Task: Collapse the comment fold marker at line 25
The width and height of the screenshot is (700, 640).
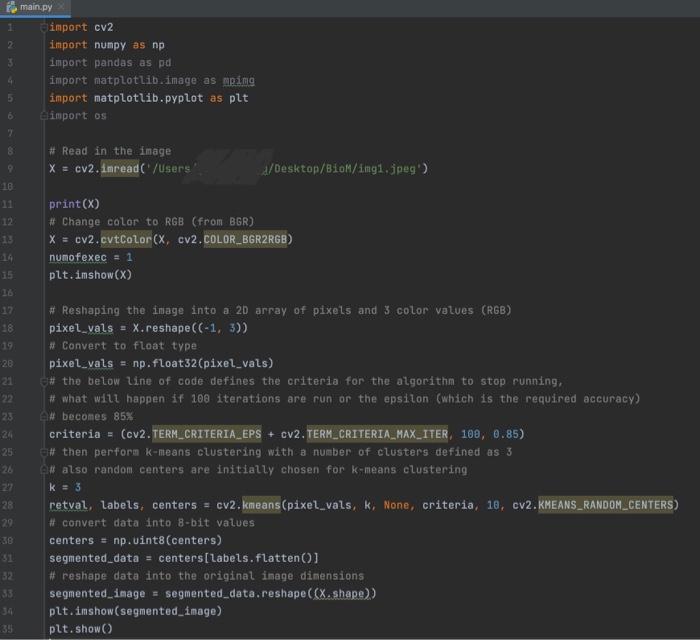Action: (44, 452)
